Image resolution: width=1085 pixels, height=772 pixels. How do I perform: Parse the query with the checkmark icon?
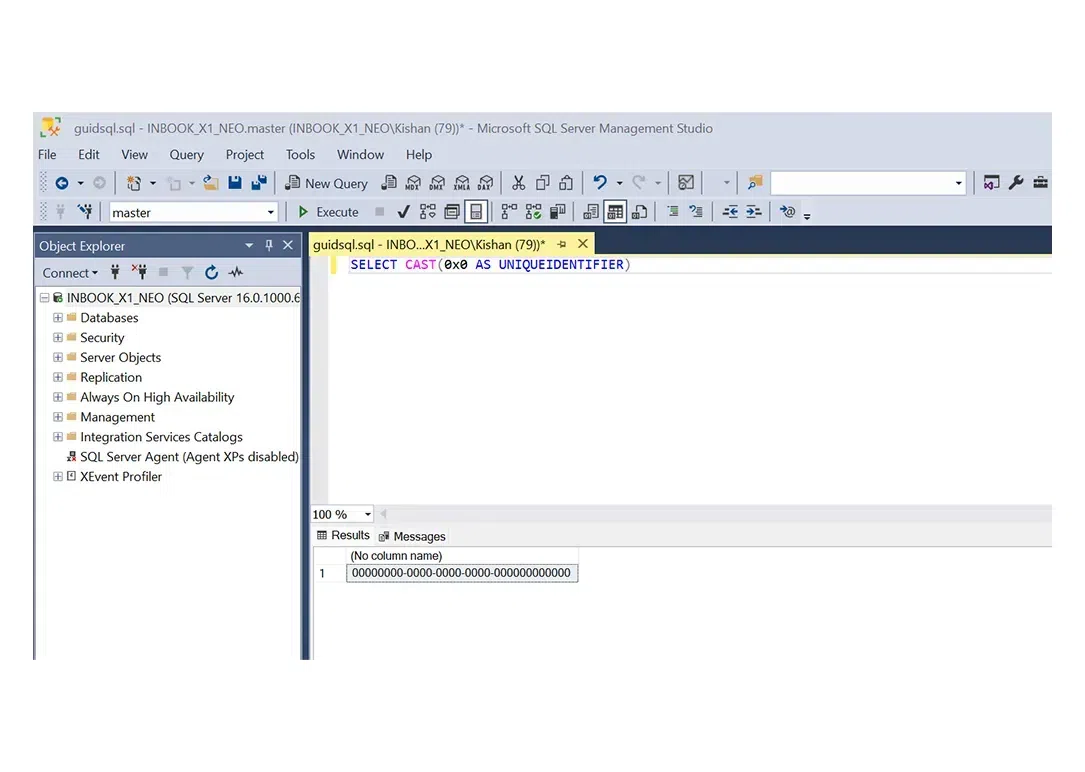point(403,212)
